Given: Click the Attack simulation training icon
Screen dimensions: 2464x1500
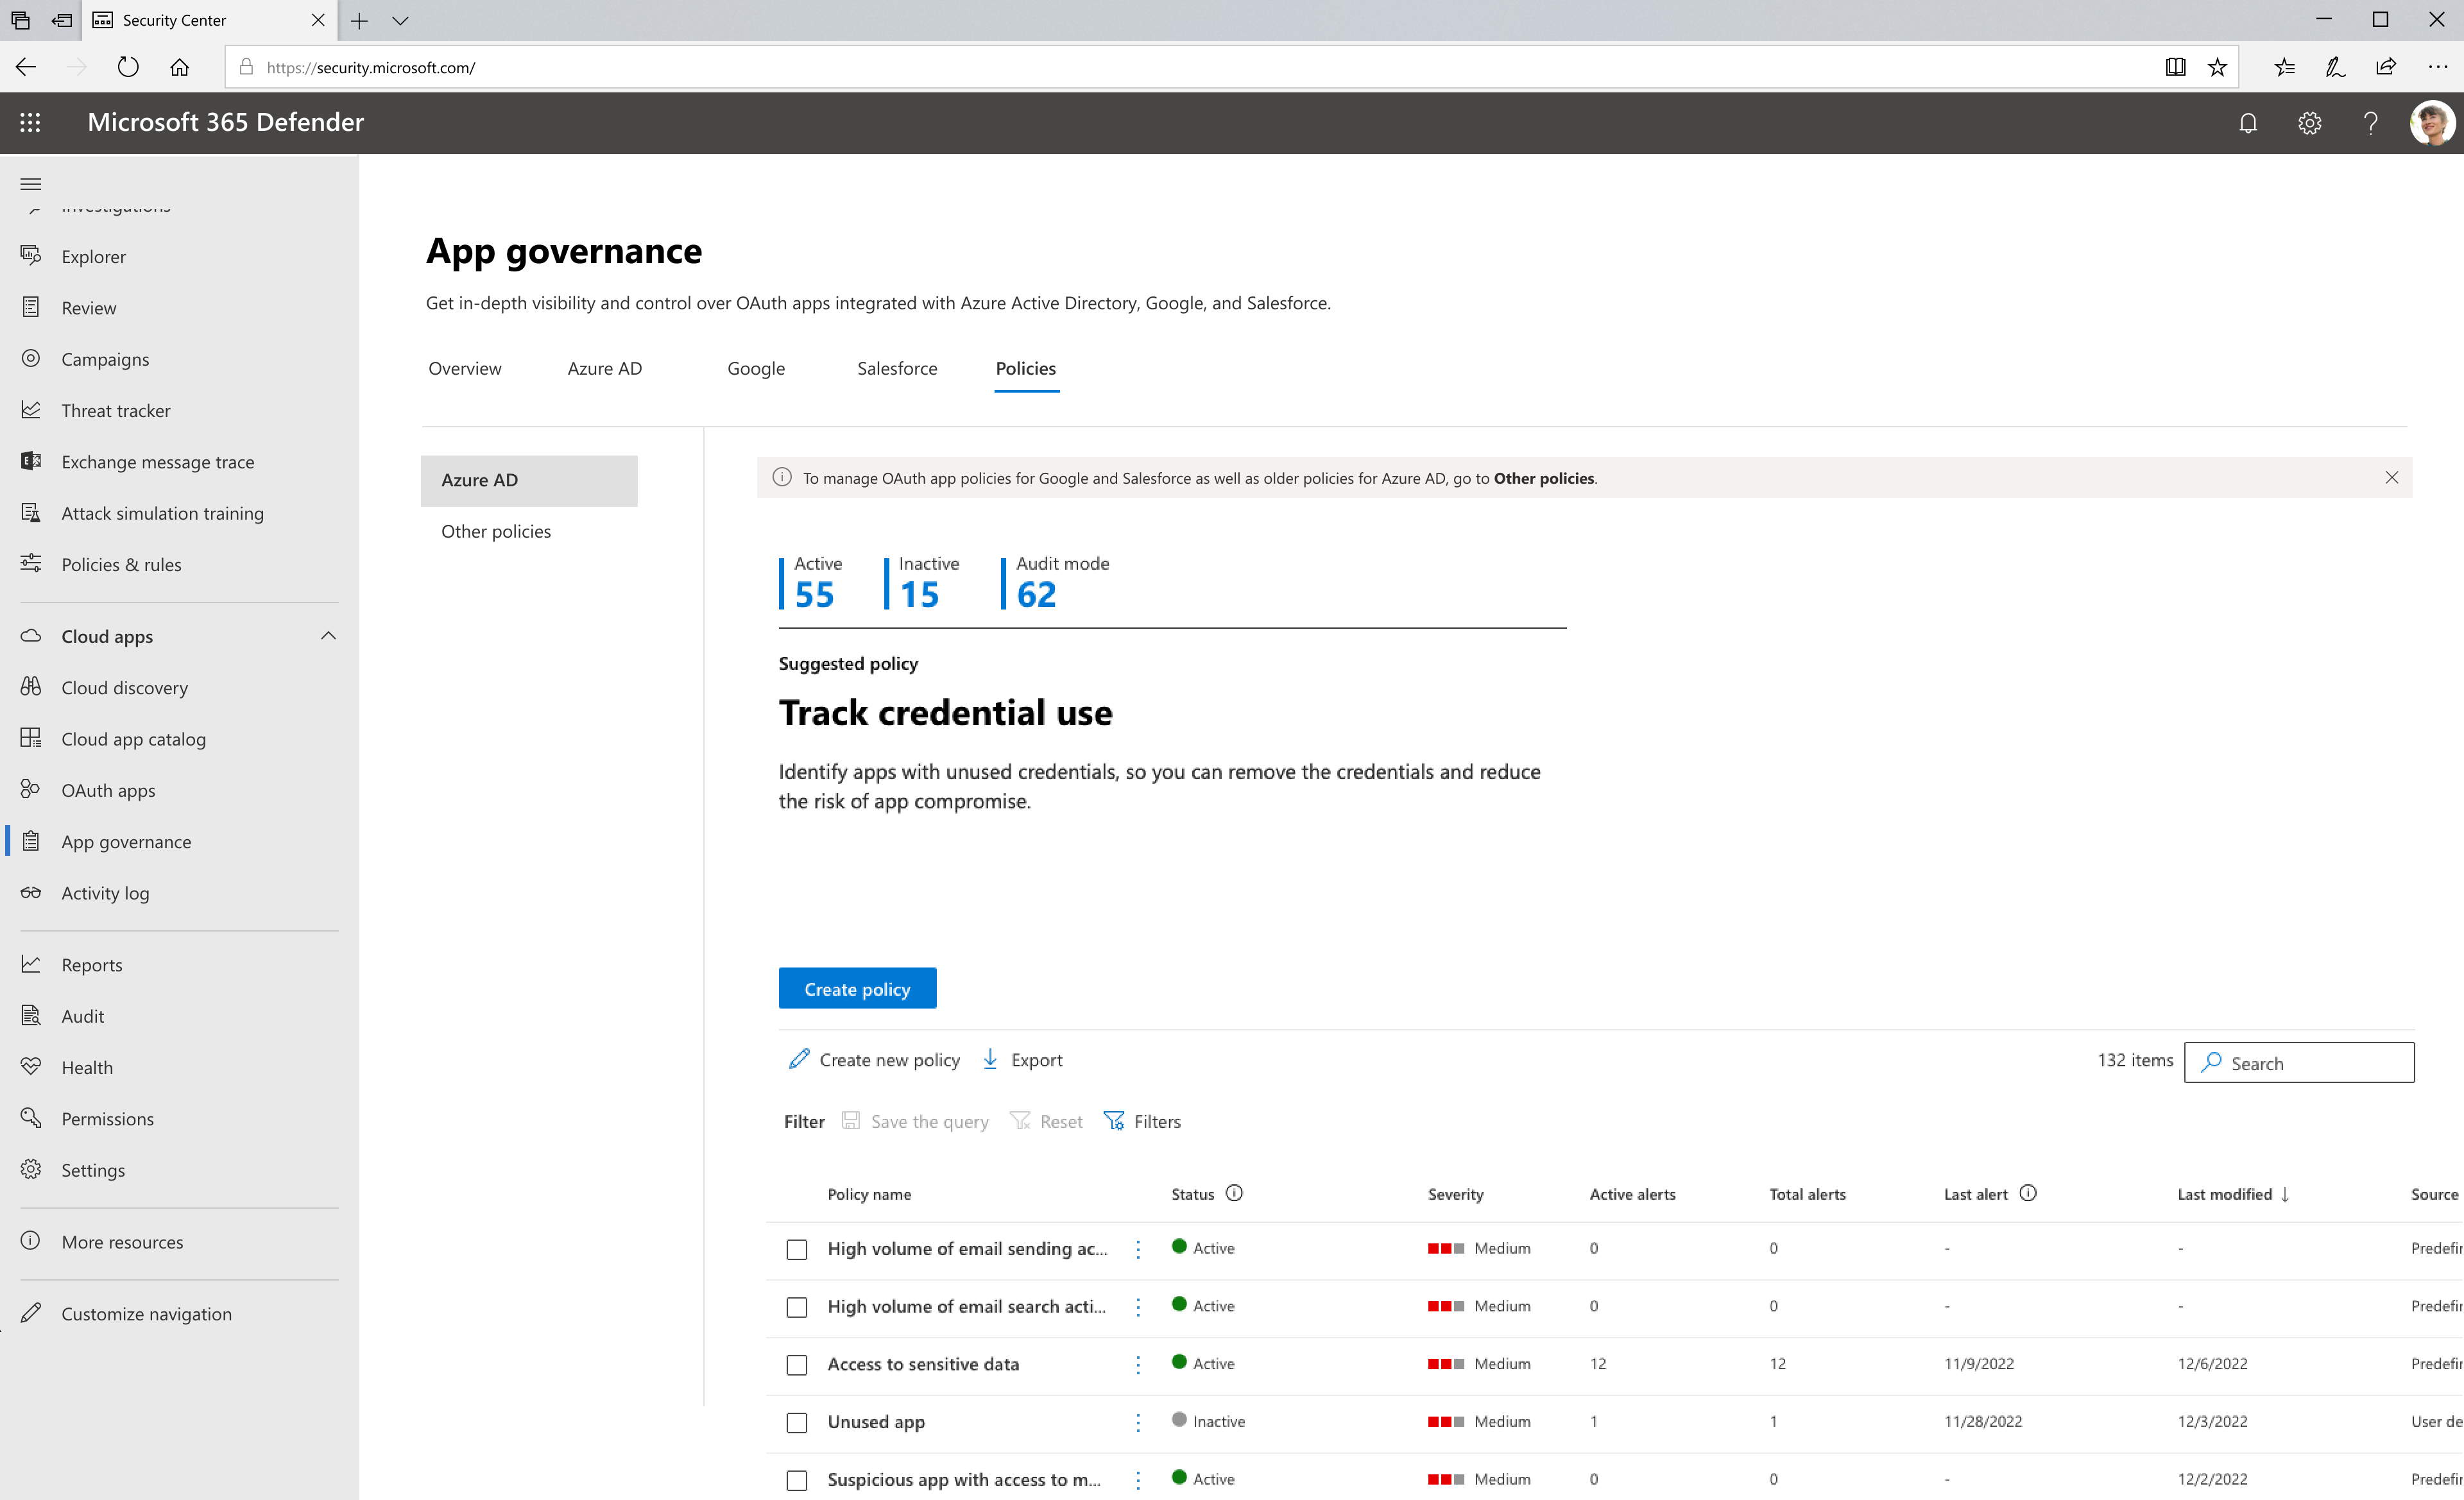Looking at the screenshot, I should coord(31,513).
